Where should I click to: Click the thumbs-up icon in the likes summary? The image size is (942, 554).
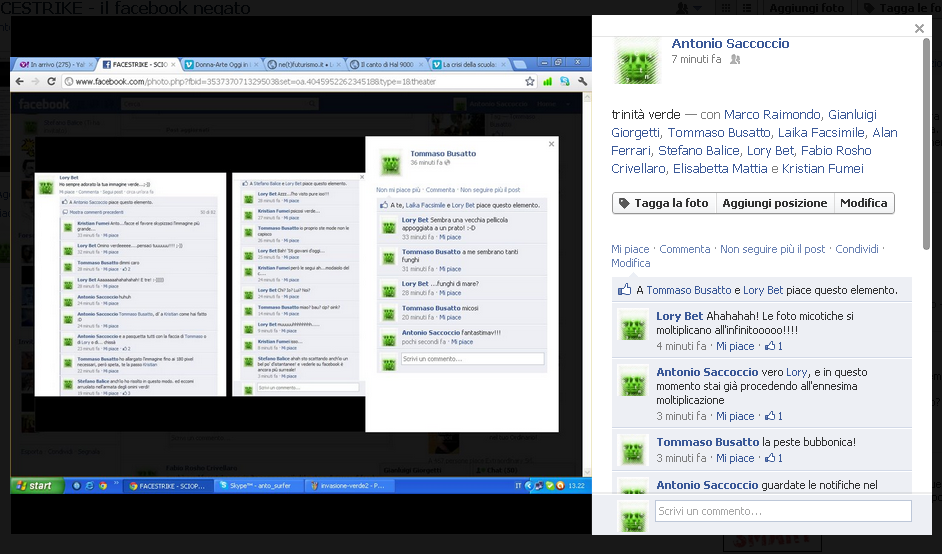(624, 290)
